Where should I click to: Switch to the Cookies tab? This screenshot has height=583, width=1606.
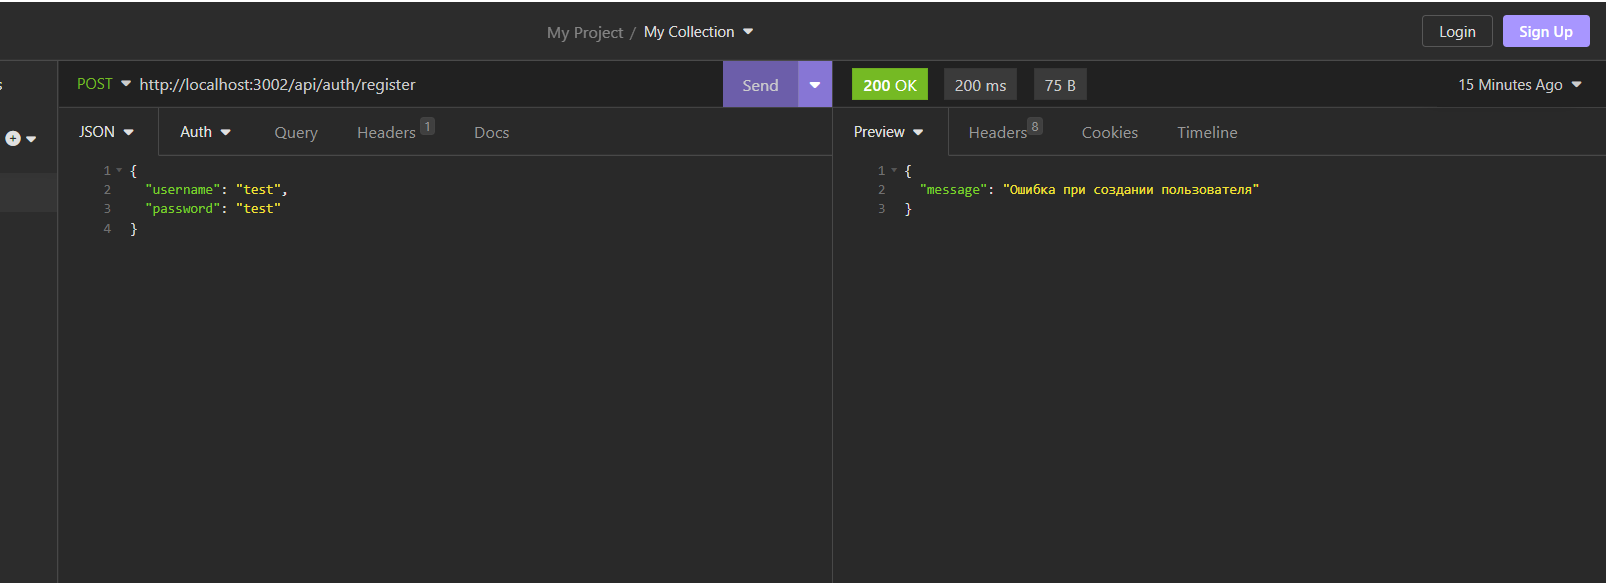[1109, 133]
